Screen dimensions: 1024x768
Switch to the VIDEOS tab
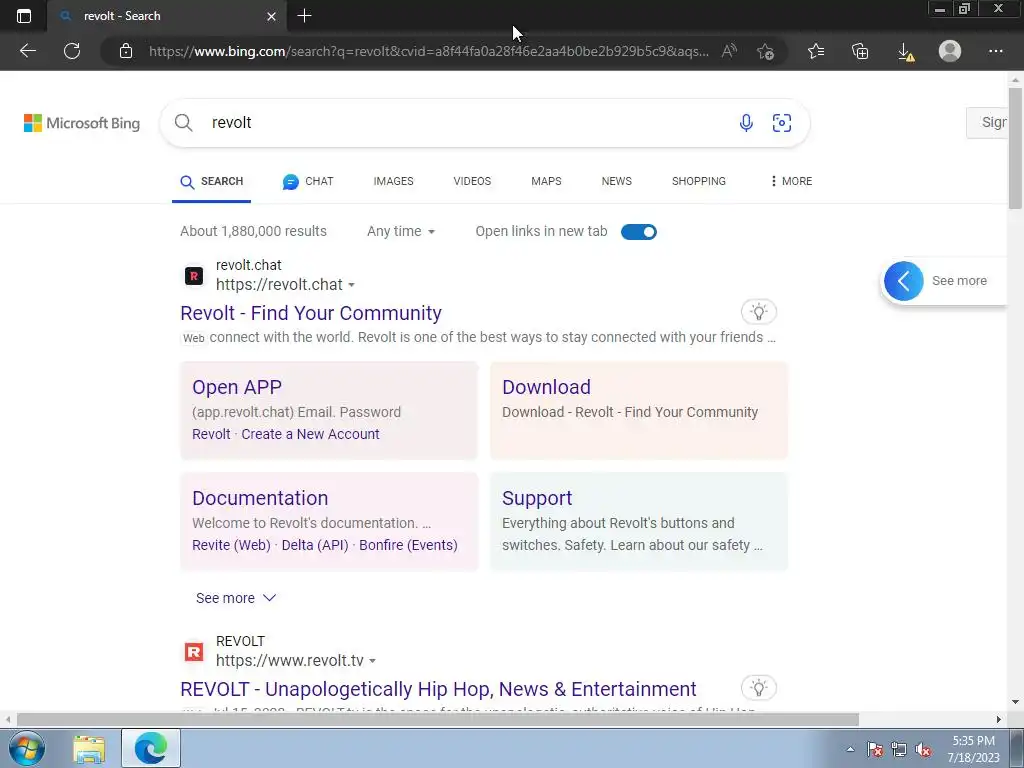coord(472,182)
